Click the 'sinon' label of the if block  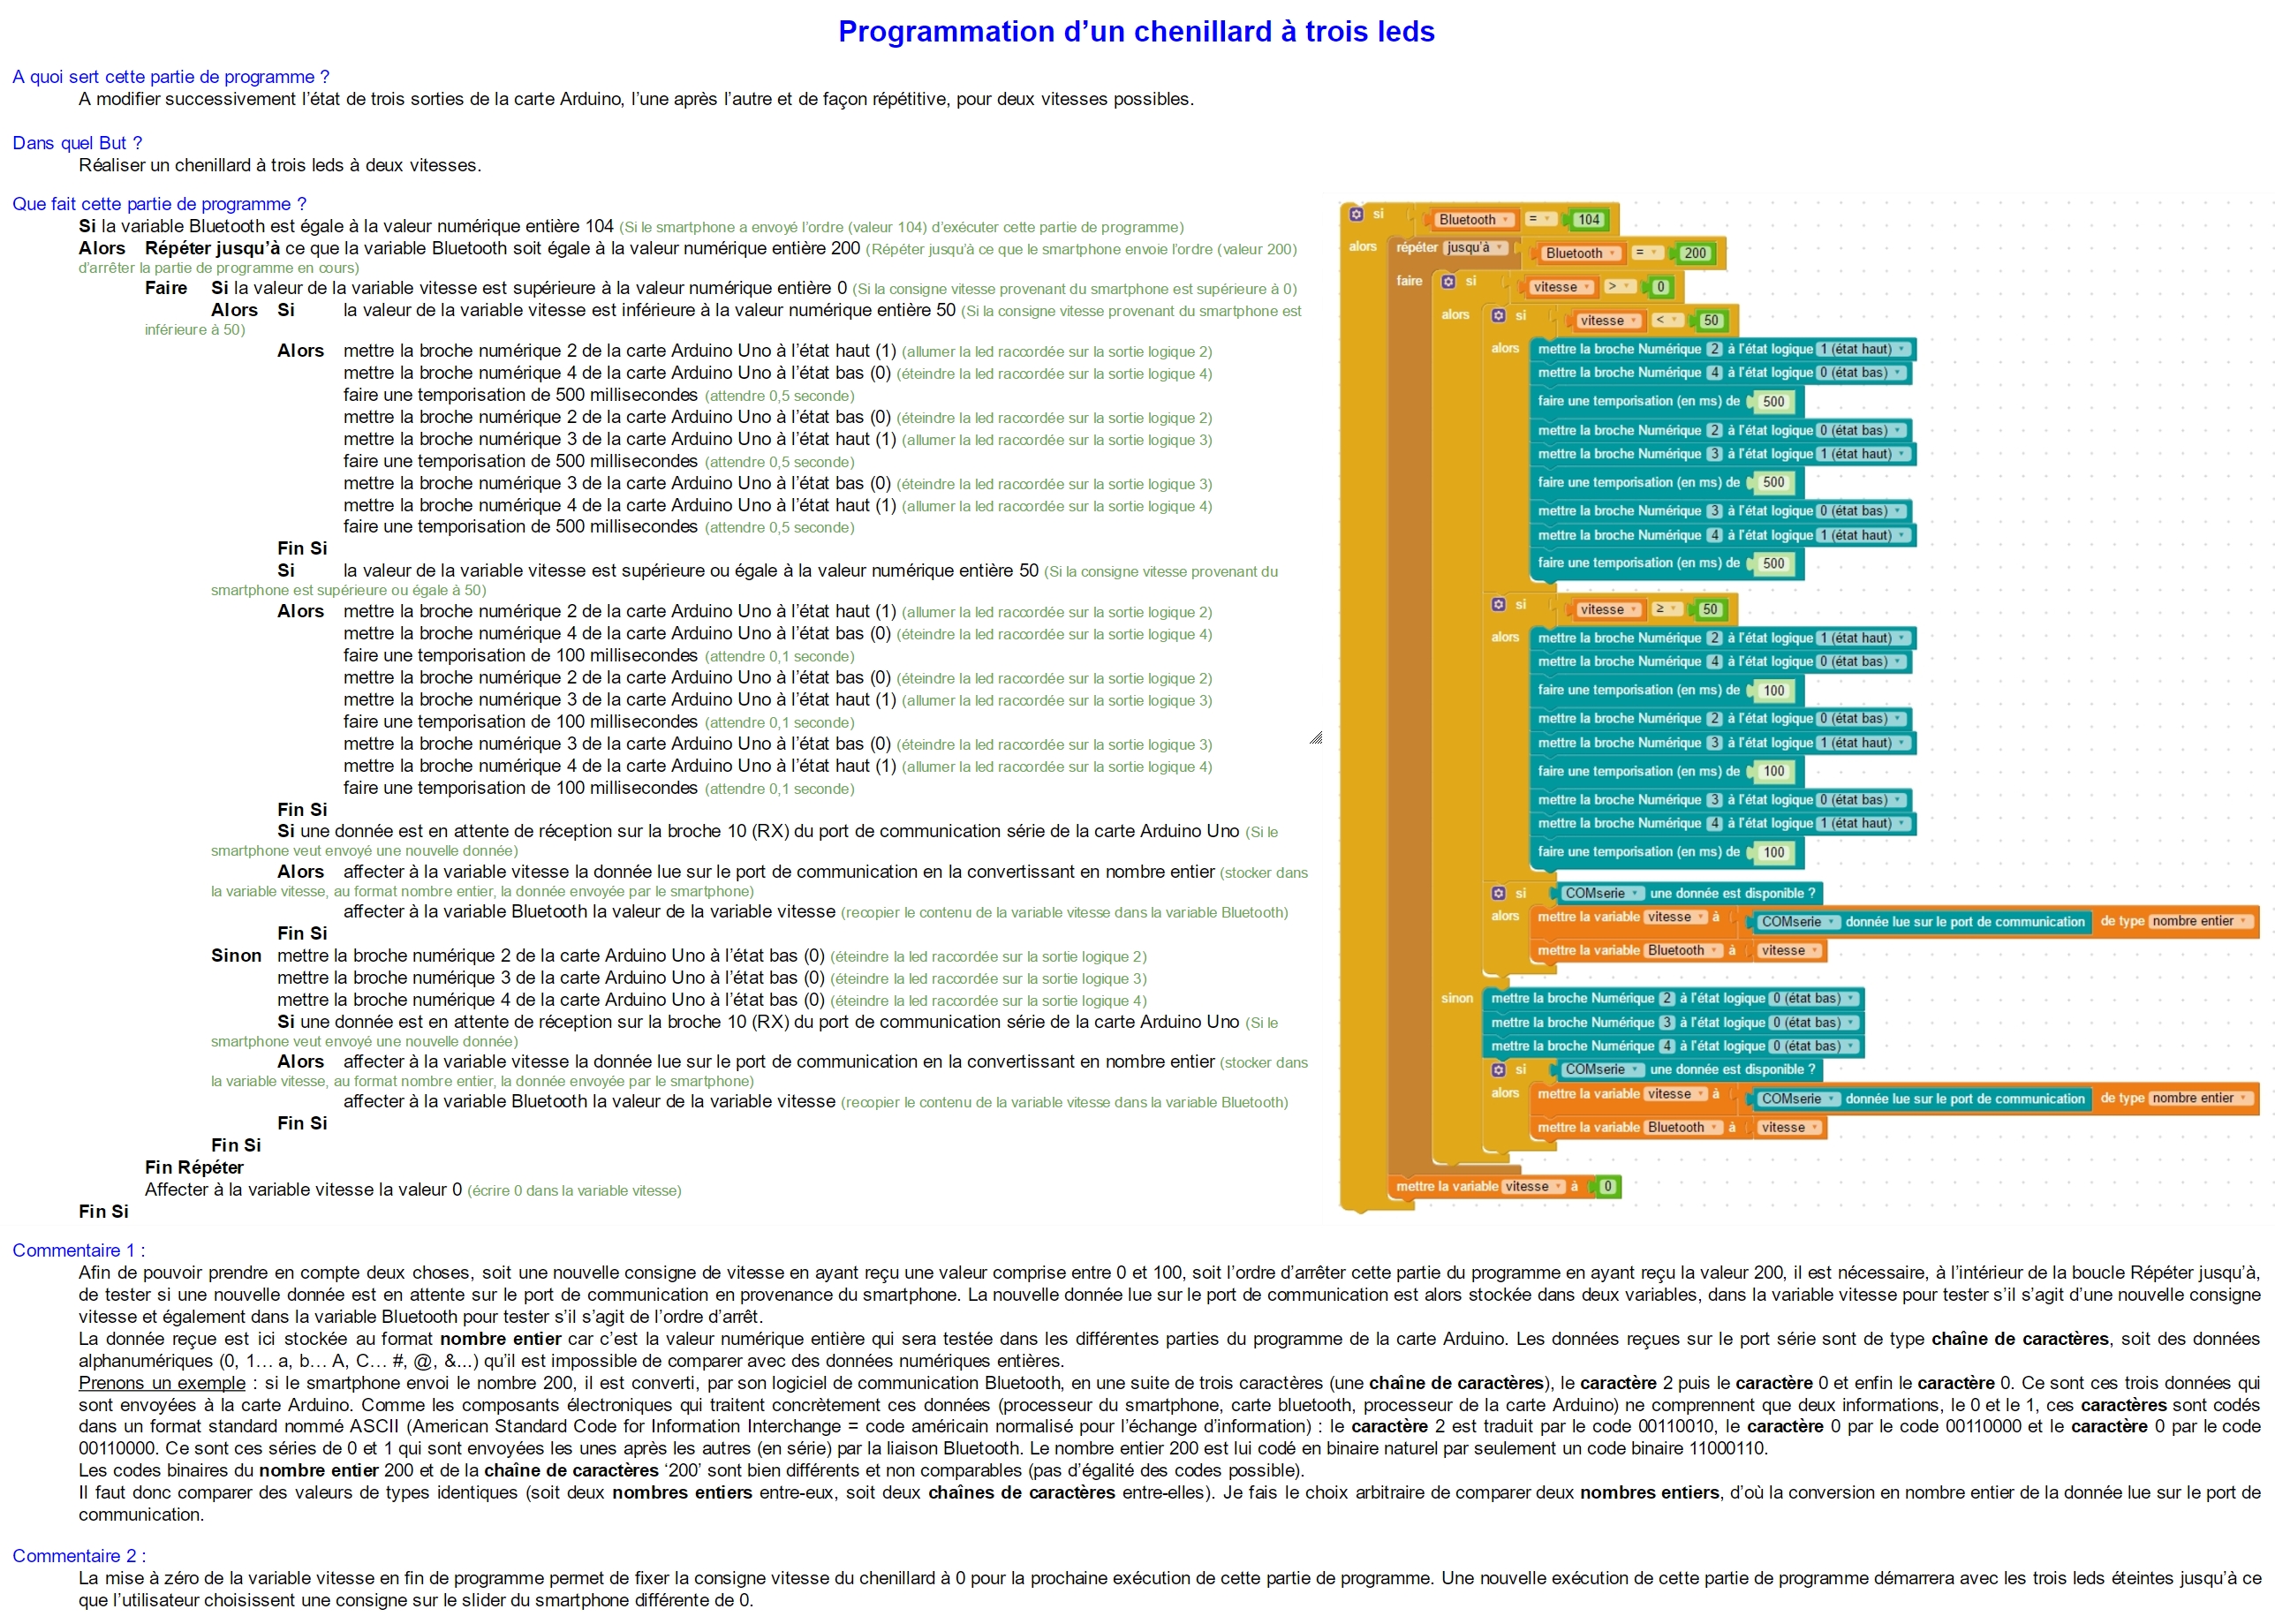point(1457,999)
